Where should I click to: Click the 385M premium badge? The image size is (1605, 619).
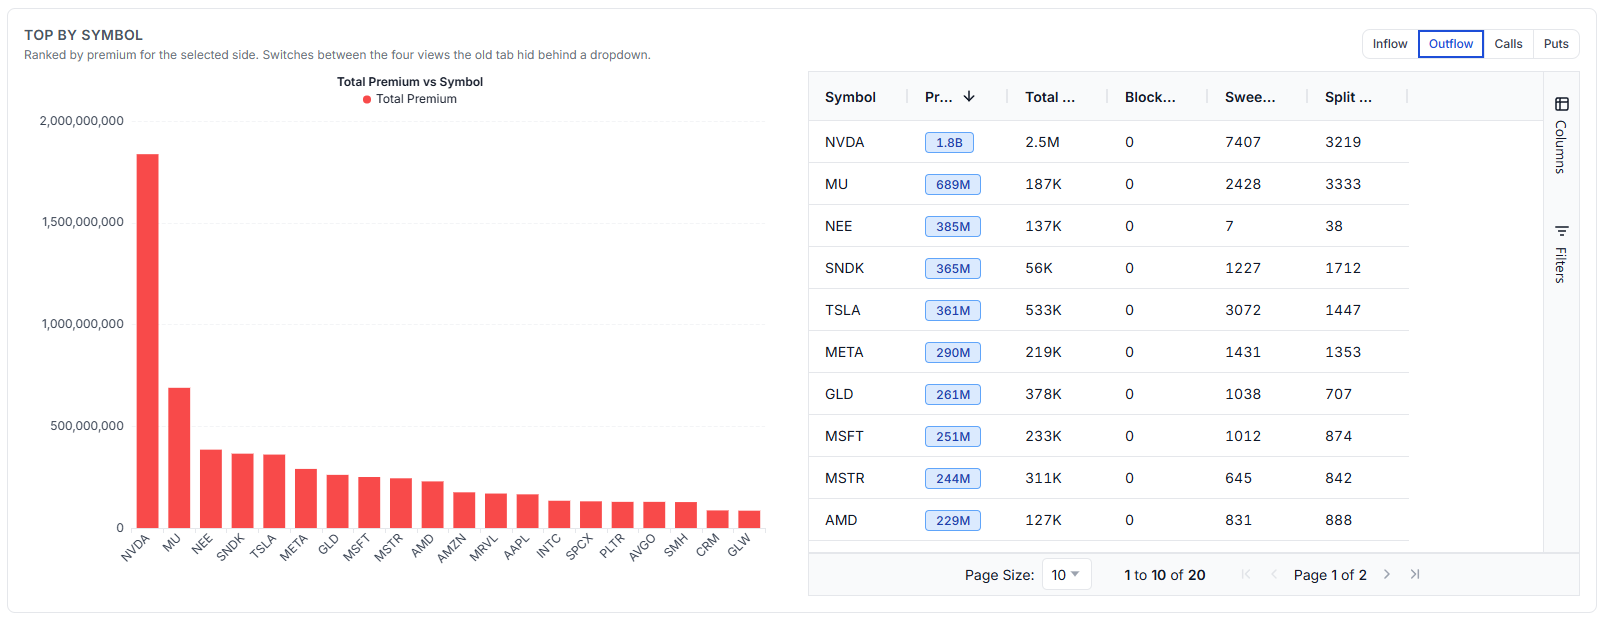point(953,226)
